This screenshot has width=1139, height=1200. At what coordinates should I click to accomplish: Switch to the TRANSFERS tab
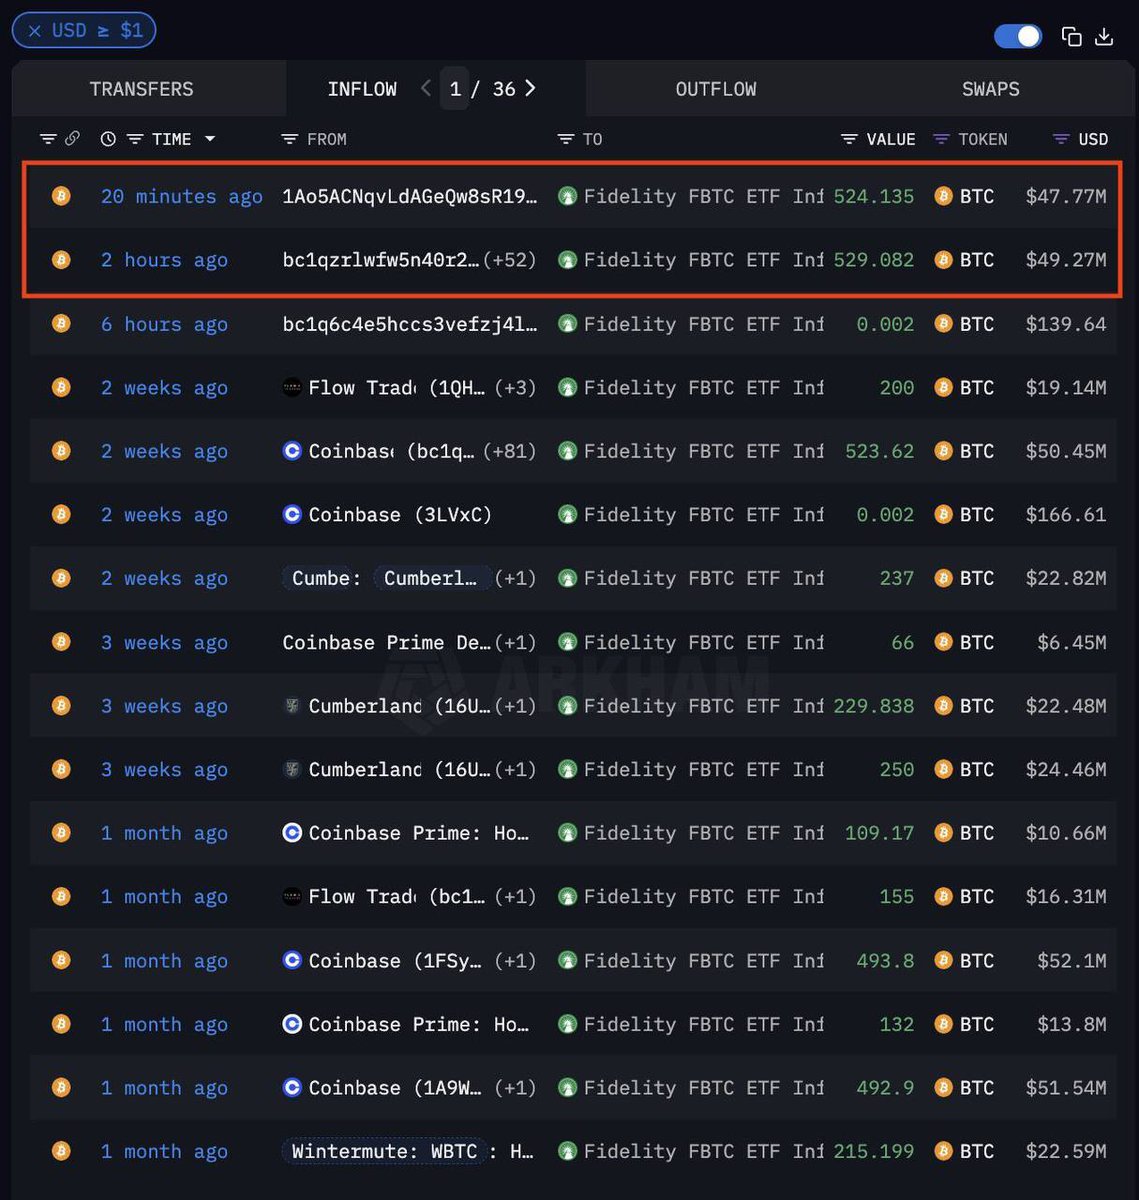point(142,89)
